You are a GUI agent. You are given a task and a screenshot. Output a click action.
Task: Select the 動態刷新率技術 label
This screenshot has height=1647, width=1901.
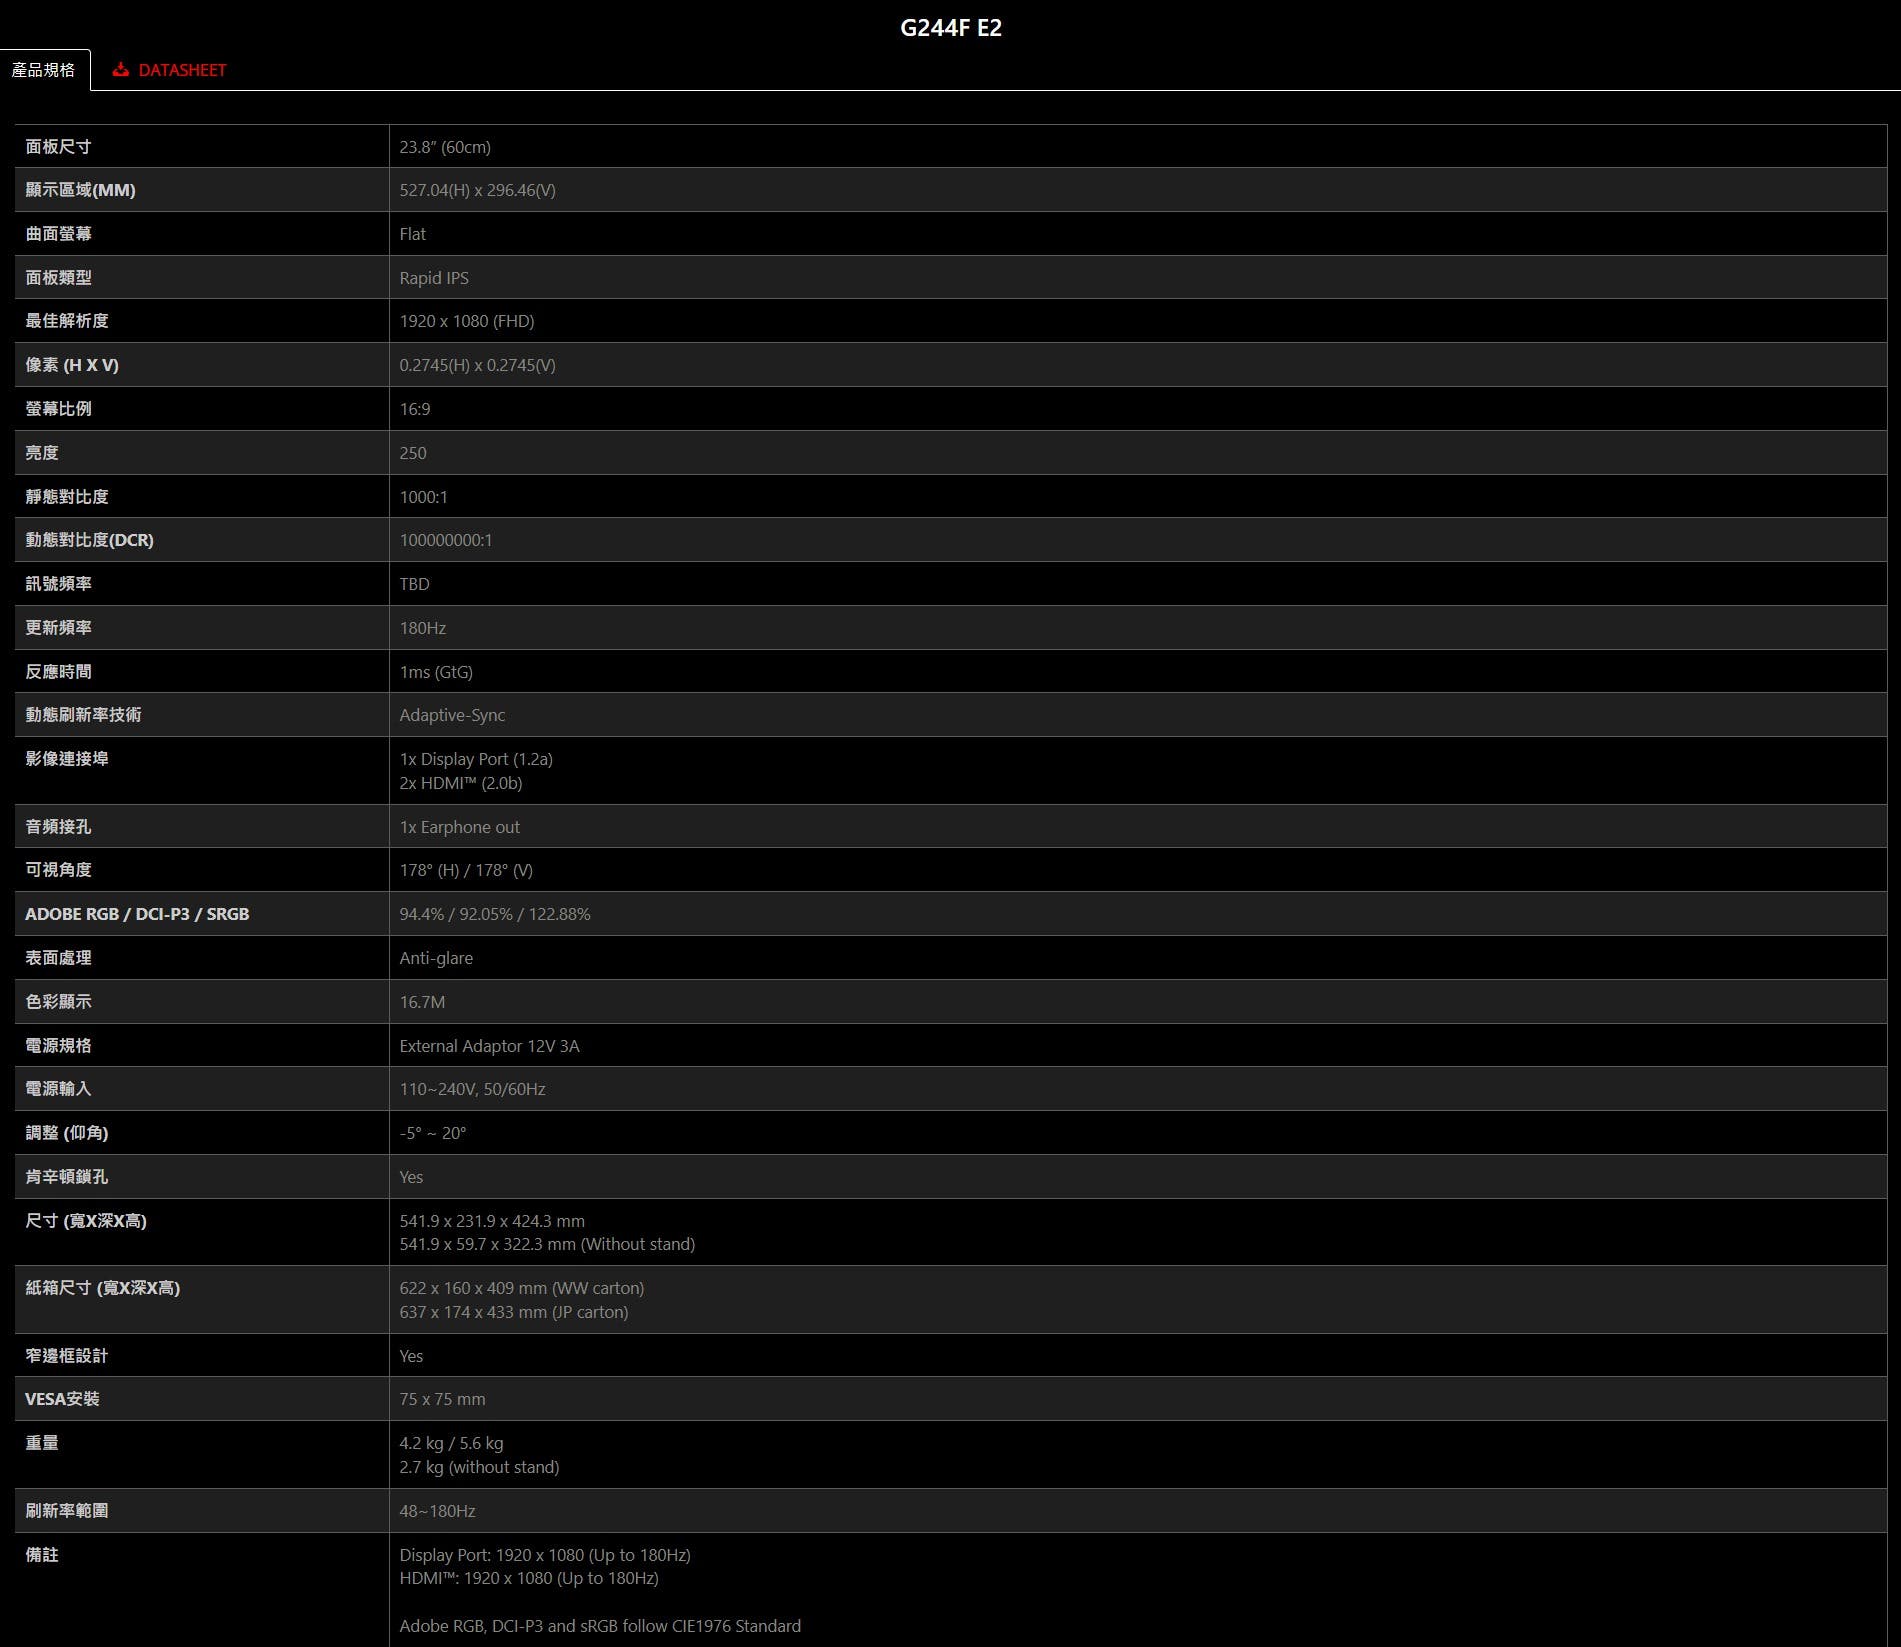(x=83, y=715)
